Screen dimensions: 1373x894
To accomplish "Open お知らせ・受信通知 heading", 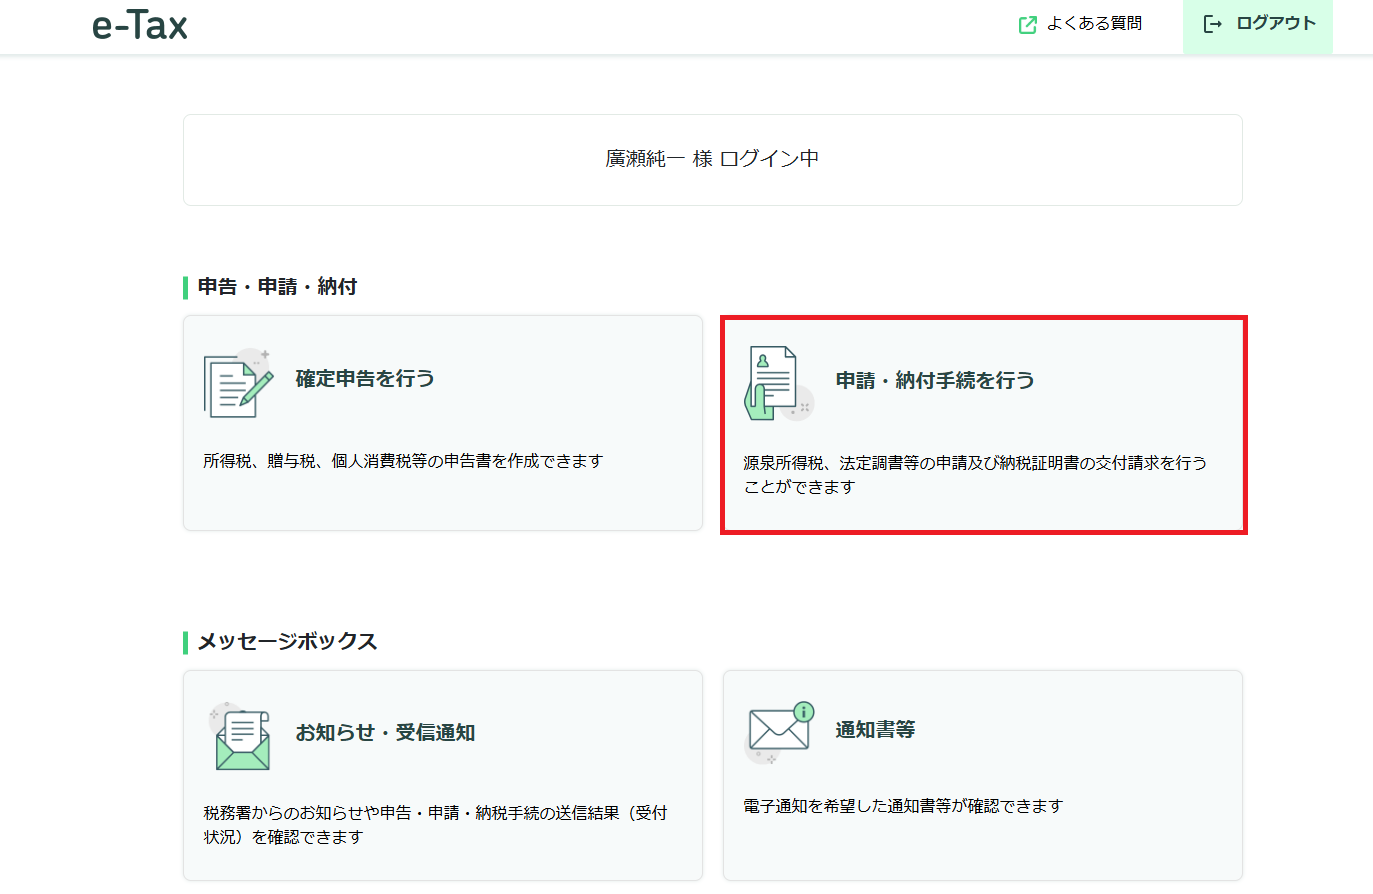I will click(x=385, y=733).
